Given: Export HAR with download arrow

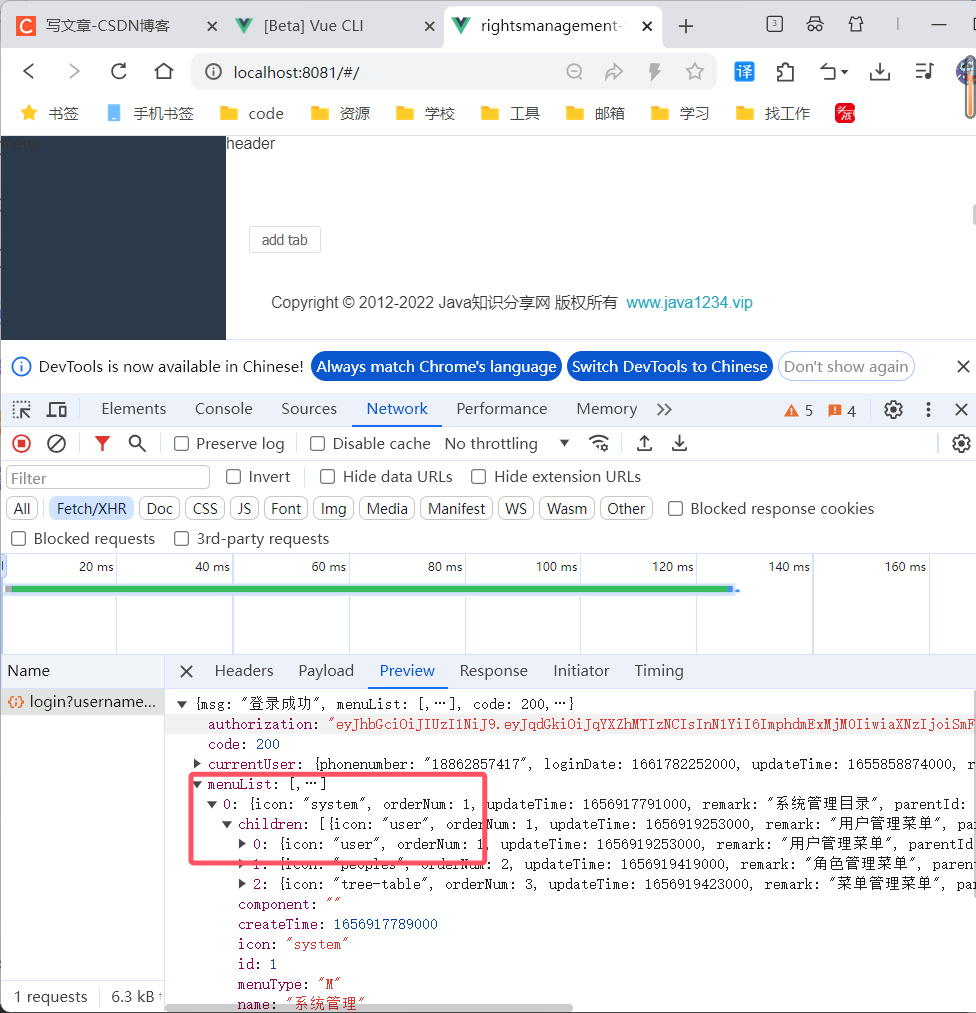Looking at the screenshot, I should click(x=680, y=444).
